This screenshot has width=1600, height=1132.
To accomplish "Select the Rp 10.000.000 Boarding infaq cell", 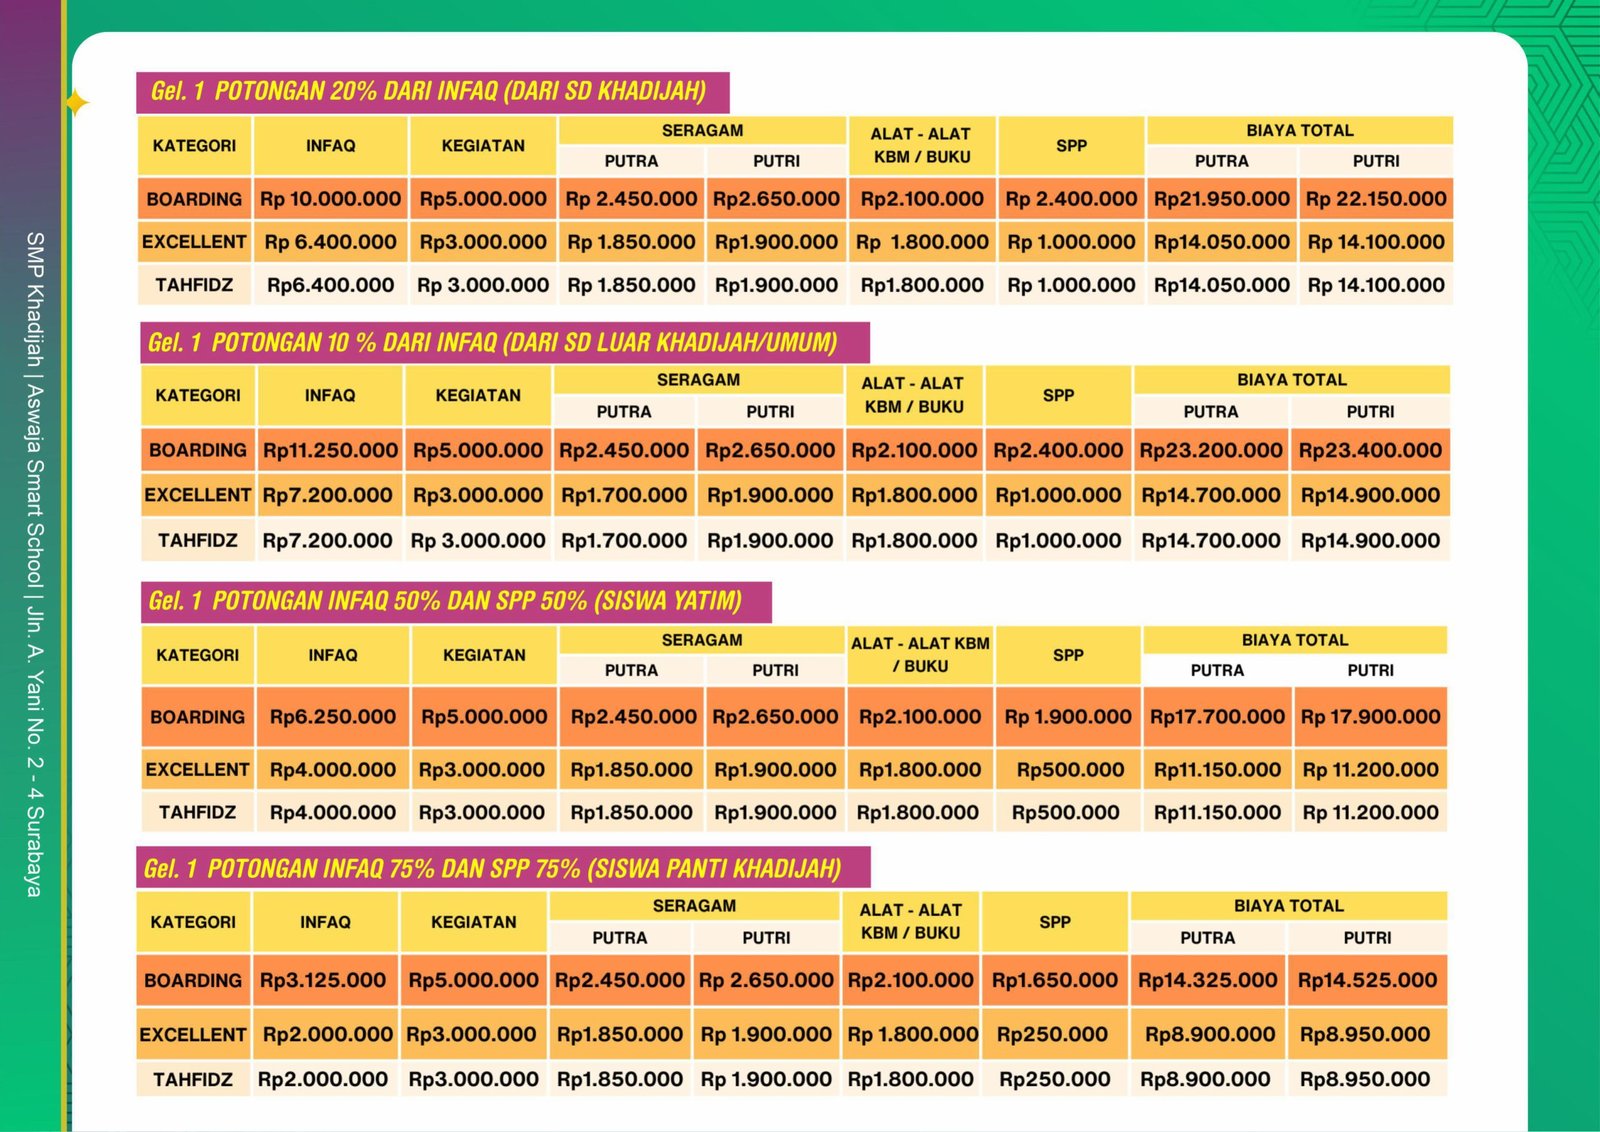I will click(330, 199).
